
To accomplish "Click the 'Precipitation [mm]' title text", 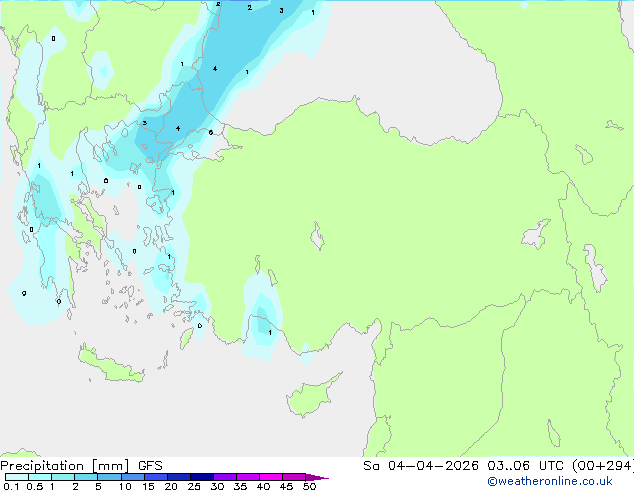I will (65, 466).
